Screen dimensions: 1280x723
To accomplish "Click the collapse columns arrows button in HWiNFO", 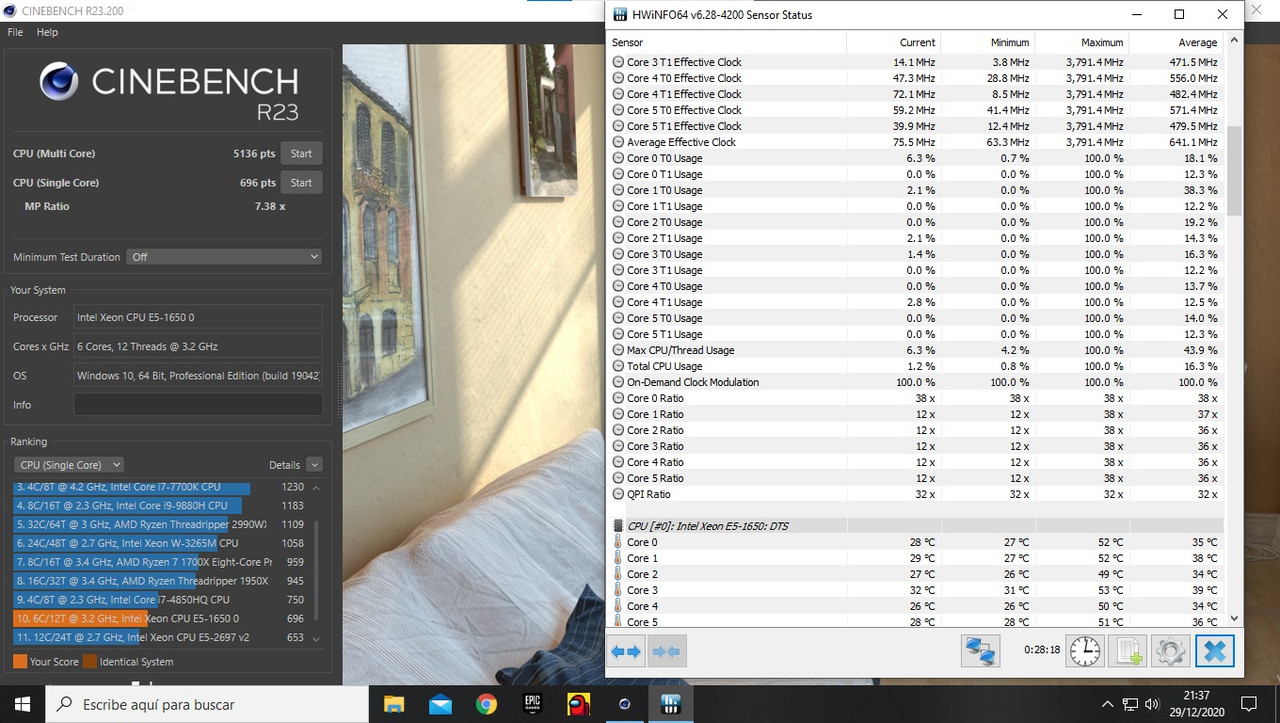I will coord(666,651).
